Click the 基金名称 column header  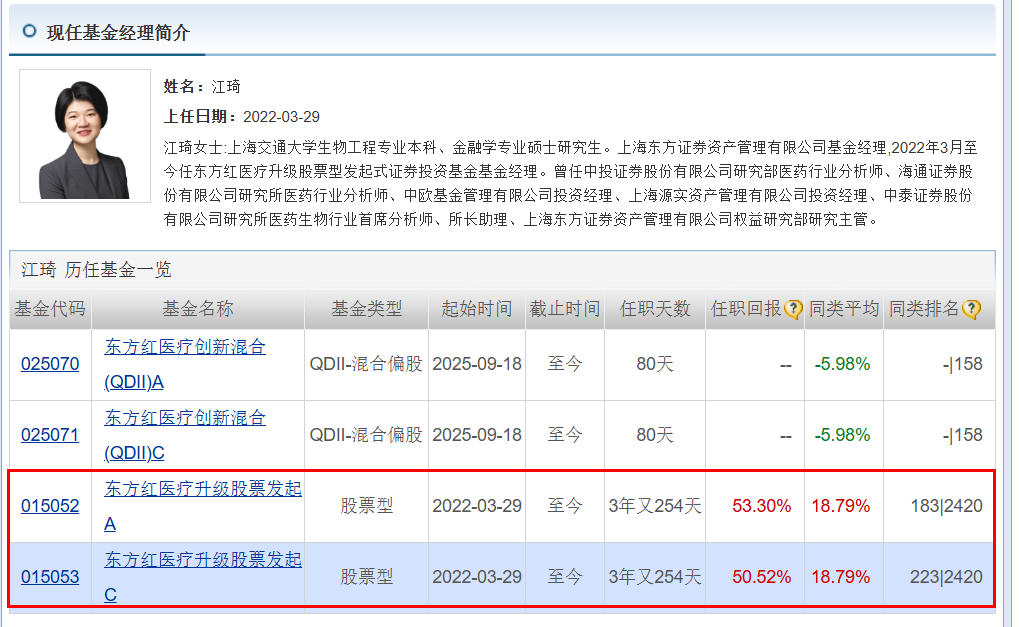[x=198, y=309]
